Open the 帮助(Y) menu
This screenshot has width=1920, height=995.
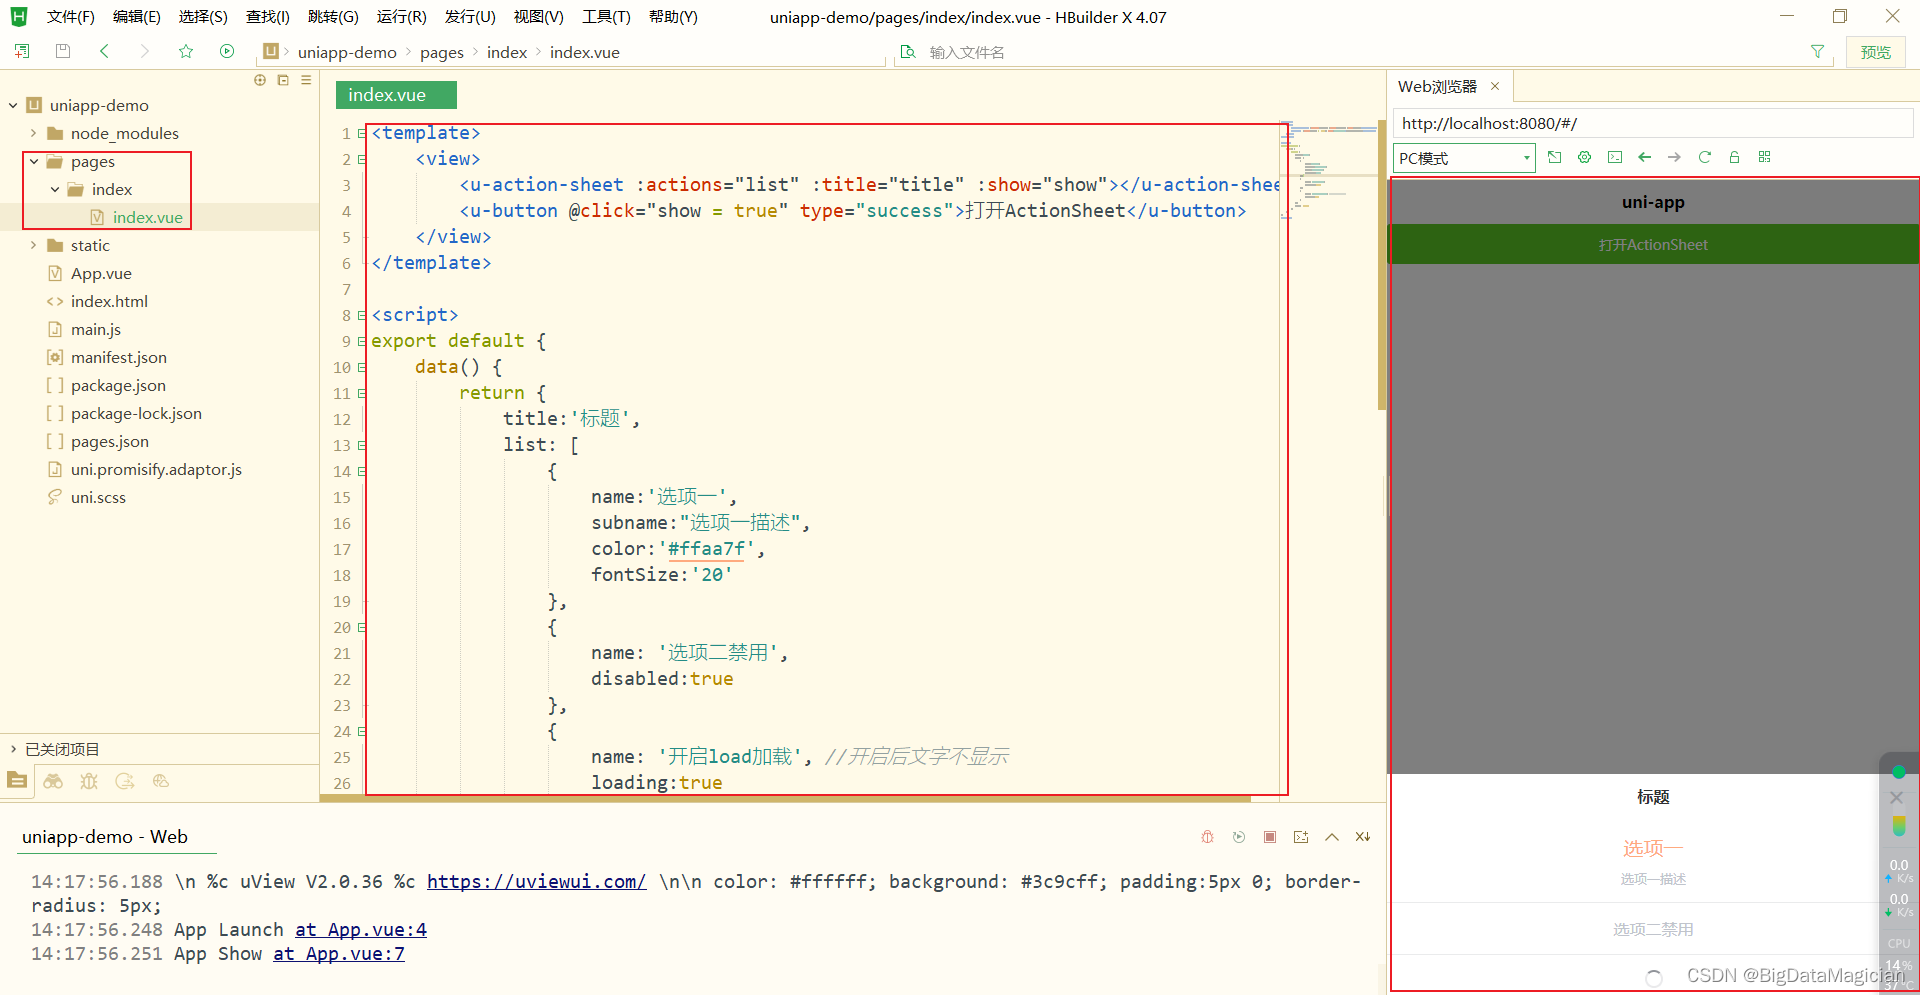673,17
